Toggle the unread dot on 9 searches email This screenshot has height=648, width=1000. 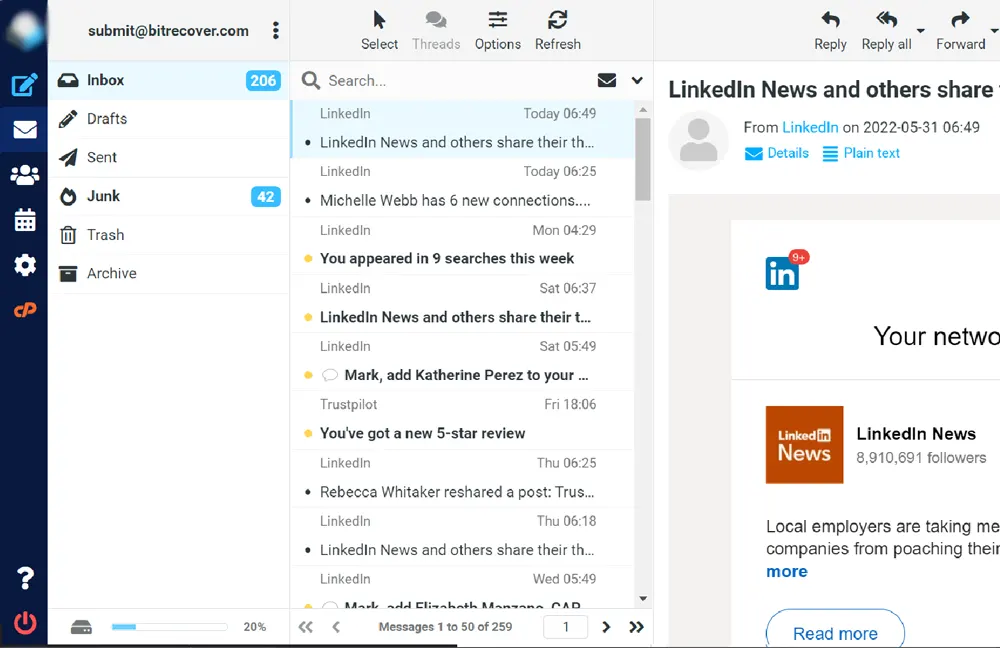(308, 258)
